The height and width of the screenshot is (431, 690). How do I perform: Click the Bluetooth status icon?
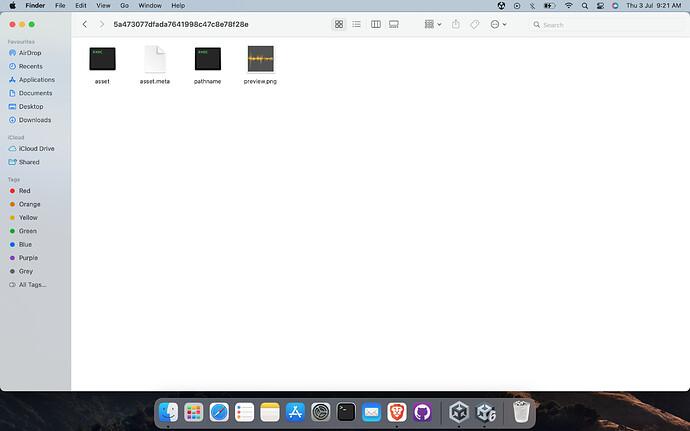(x=532, y=6)
